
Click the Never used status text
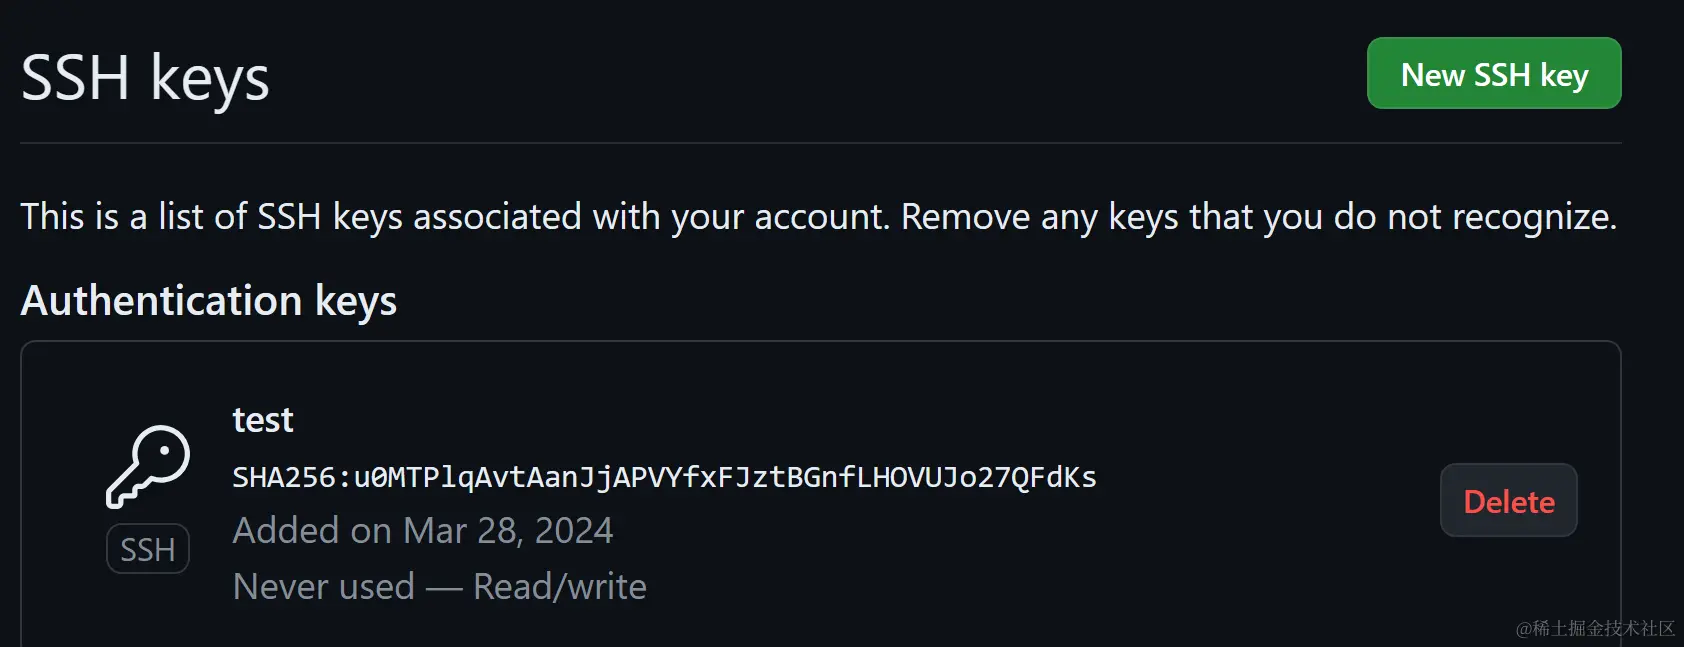(x=323, y=587)
